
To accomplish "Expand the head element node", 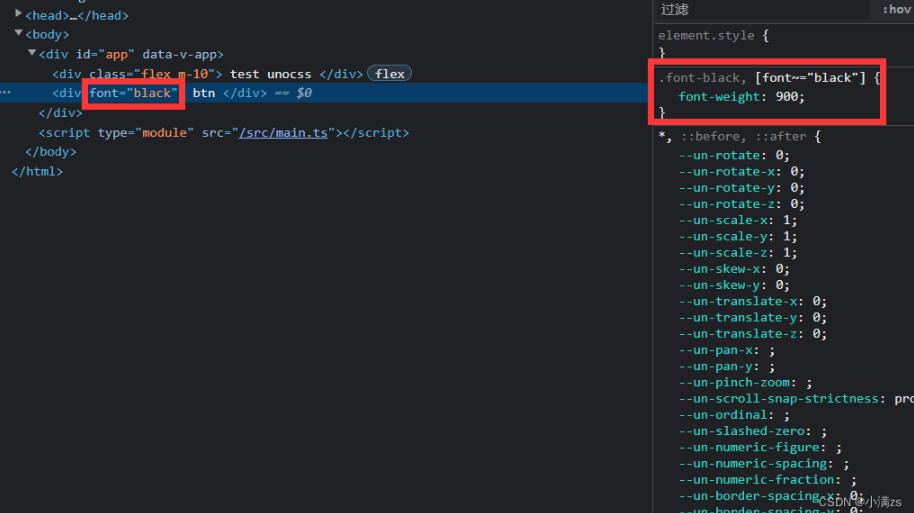I will [18, 13].
